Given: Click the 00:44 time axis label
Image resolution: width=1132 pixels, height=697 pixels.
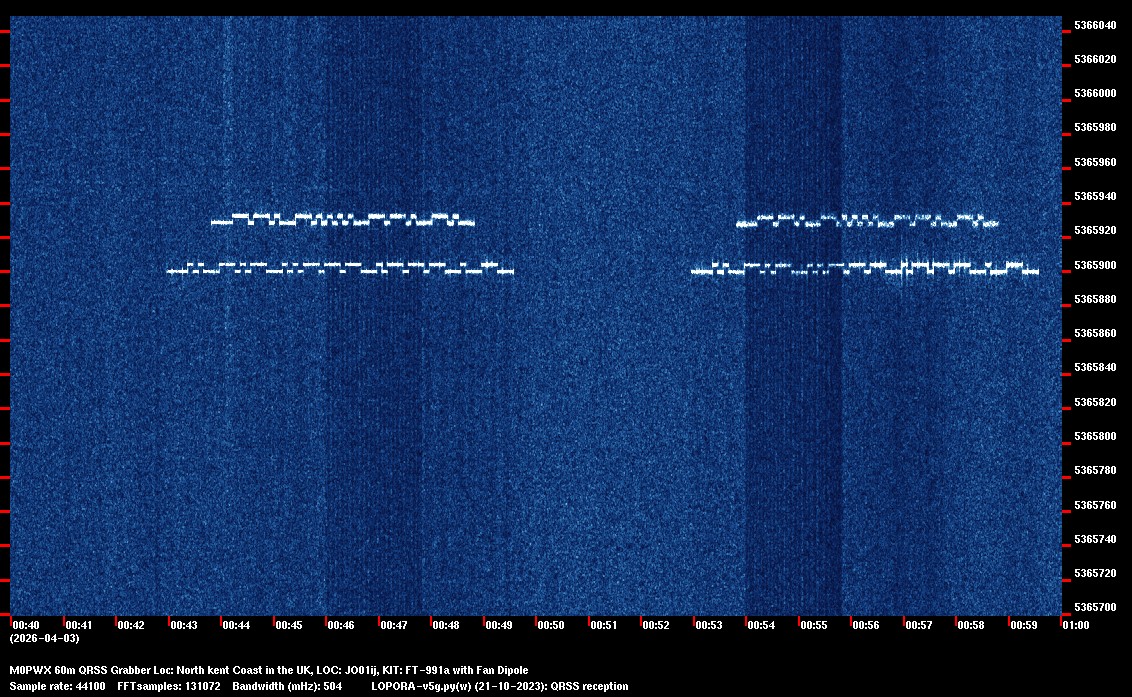Looking at the screenshot, I should click(236, 625).
